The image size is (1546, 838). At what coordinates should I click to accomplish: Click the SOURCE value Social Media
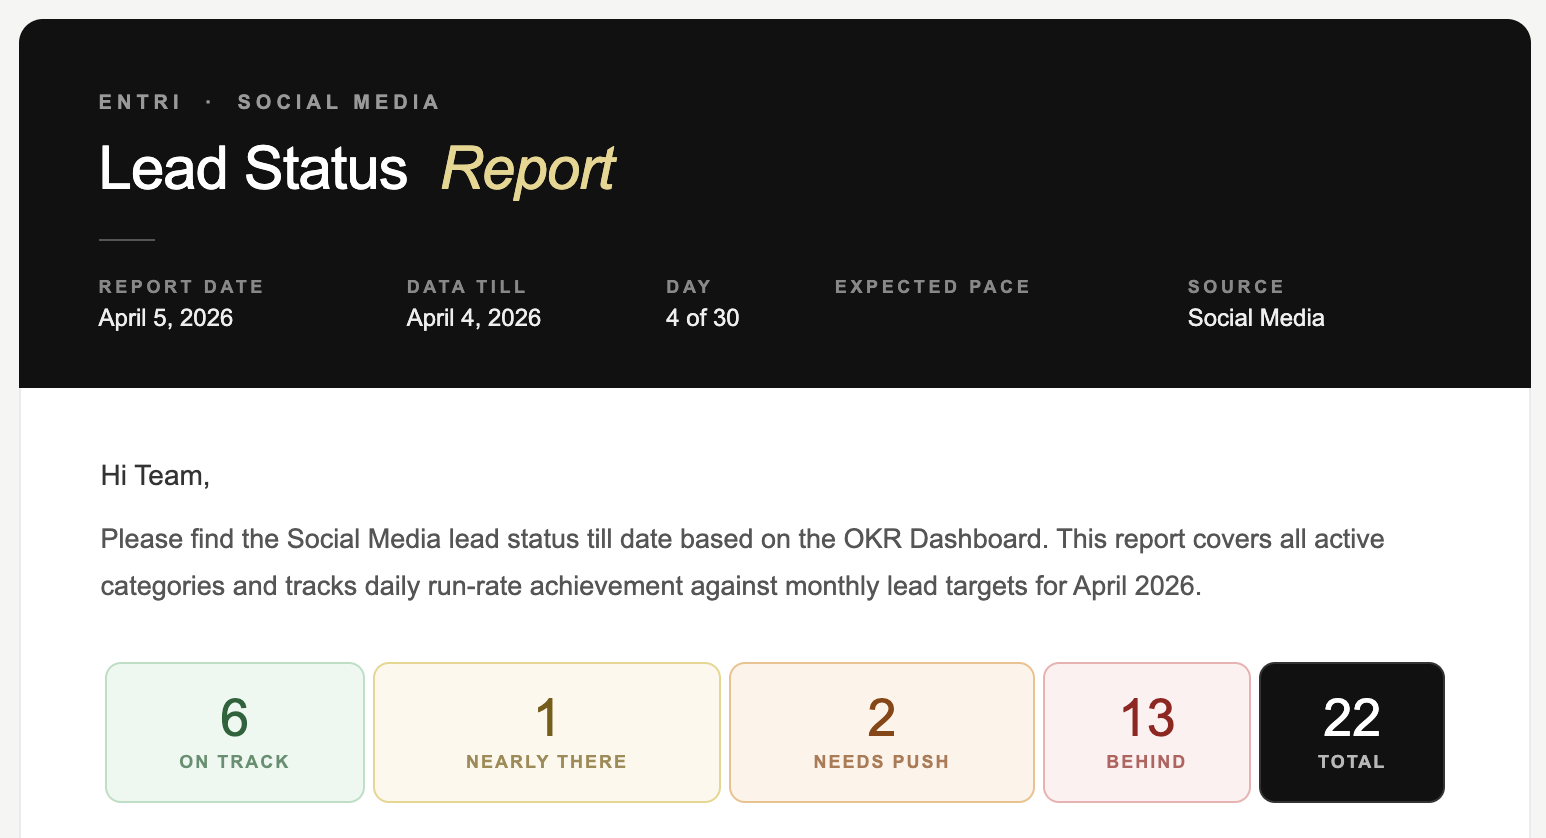pyautogui.click(x=1256, y=318)
